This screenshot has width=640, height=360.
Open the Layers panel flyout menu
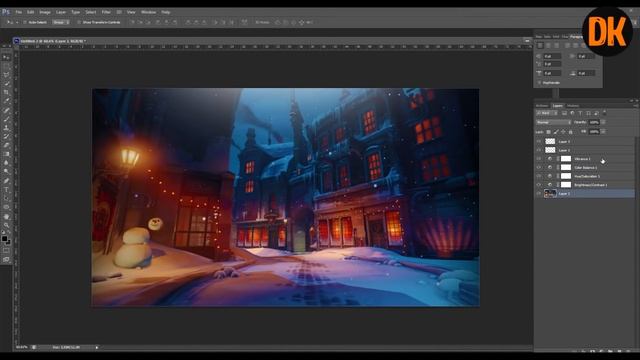pyautogui.click(x=636, y=106)
